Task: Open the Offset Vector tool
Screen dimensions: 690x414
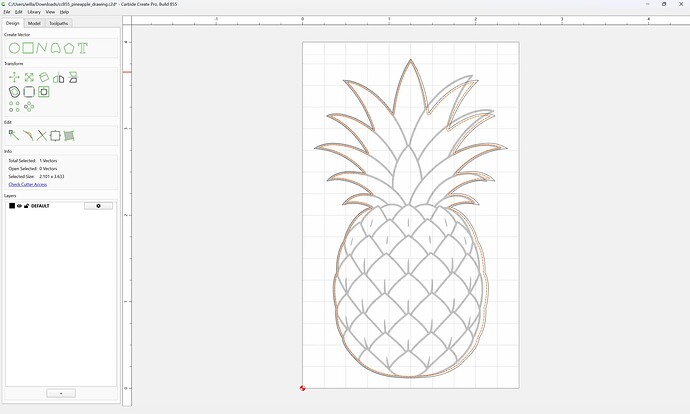Action: coord(15,92)
